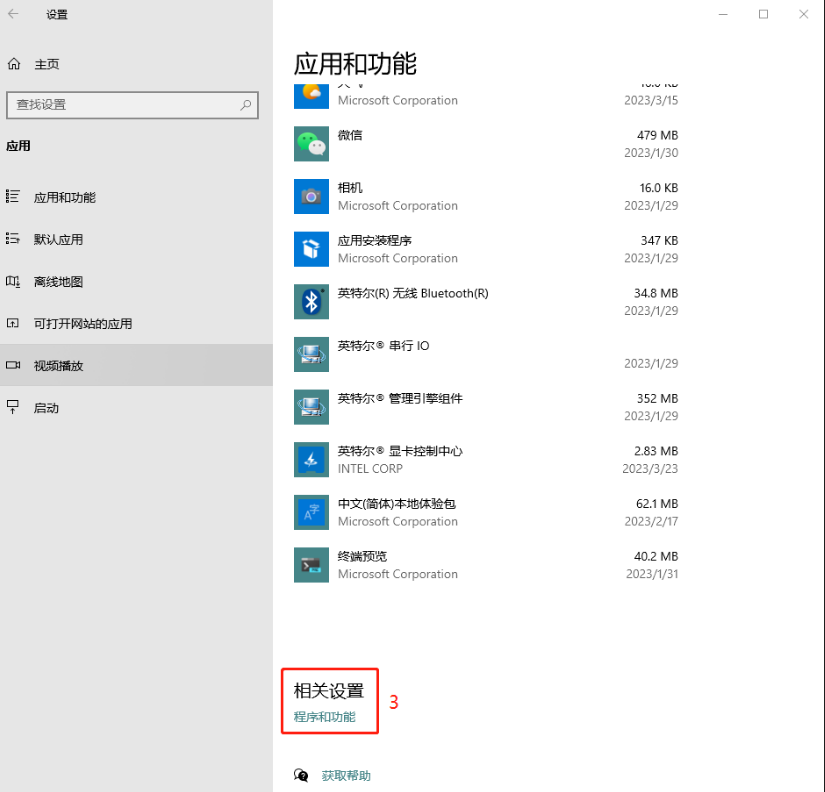Open 可打开网站的应用 page
Image resolution: width=825 pixels, height=792 pixels.
[x=83, y=324]
